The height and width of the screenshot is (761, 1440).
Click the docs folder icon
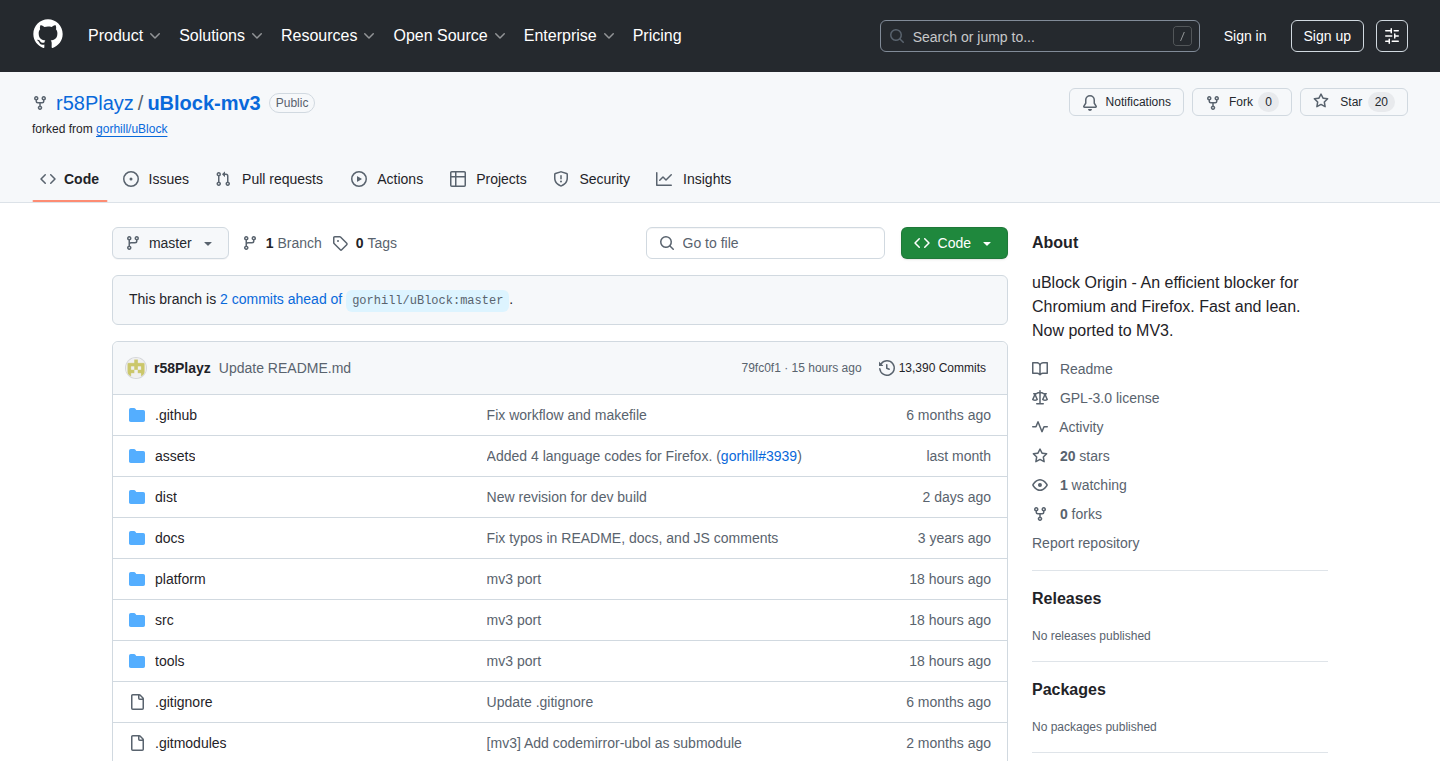(x=137, y=538)
